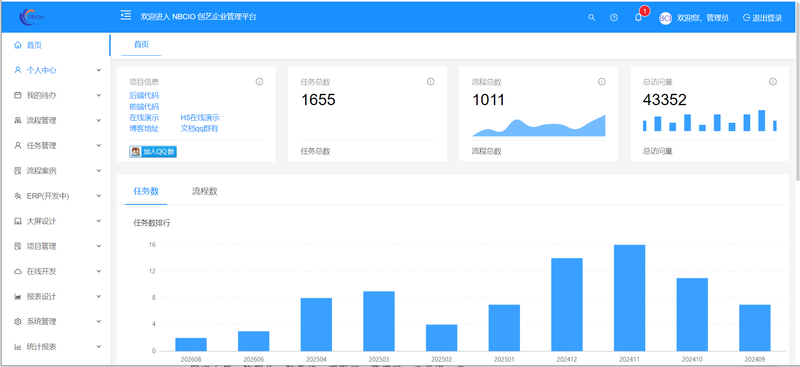The image size is (800, 367).
Task: Open the search magnifier icon in header
Action: [x=591, y=17]
